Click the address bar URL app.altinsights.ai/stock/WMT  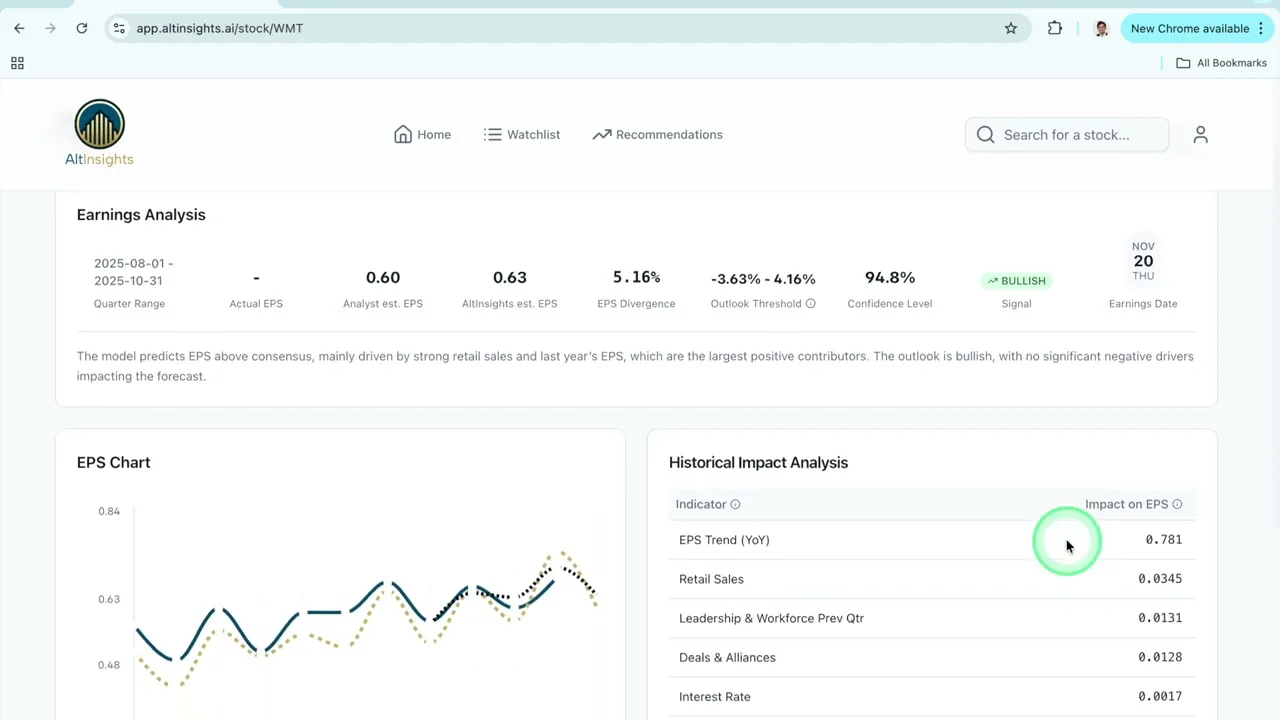tap(220, 28)
